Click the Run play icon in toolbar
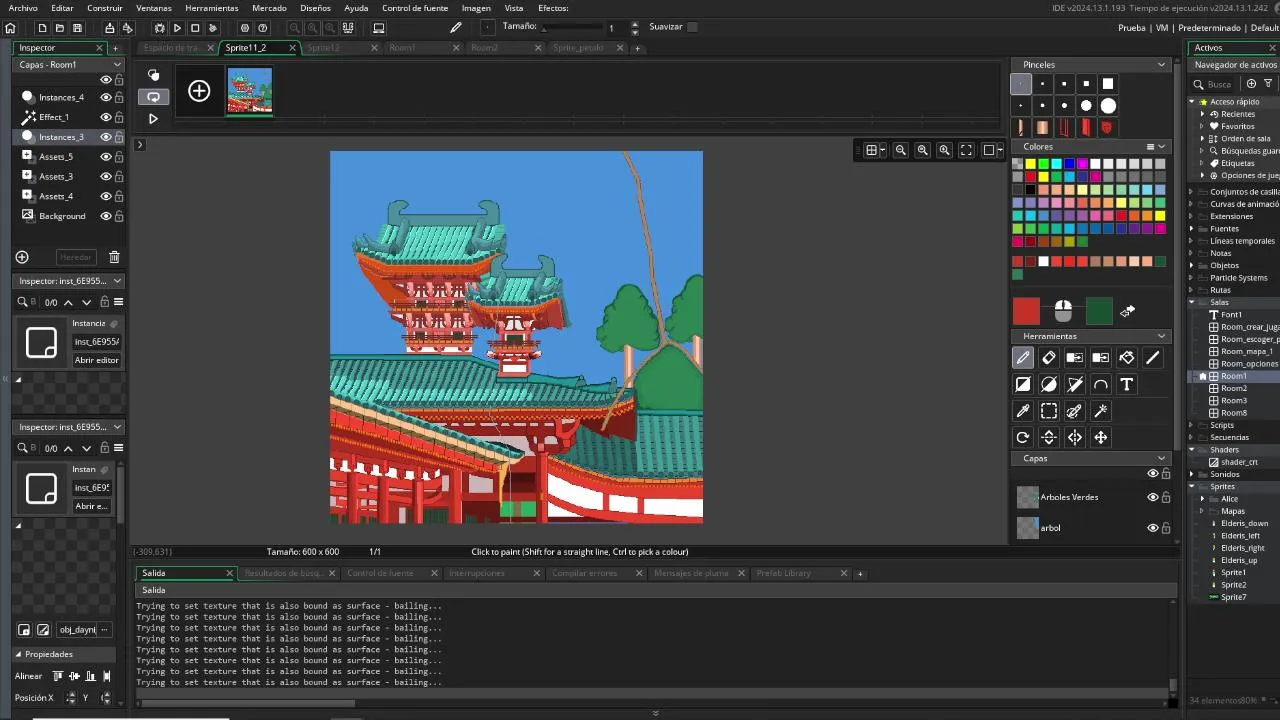 pyautogui.click(x=177, y=28)
